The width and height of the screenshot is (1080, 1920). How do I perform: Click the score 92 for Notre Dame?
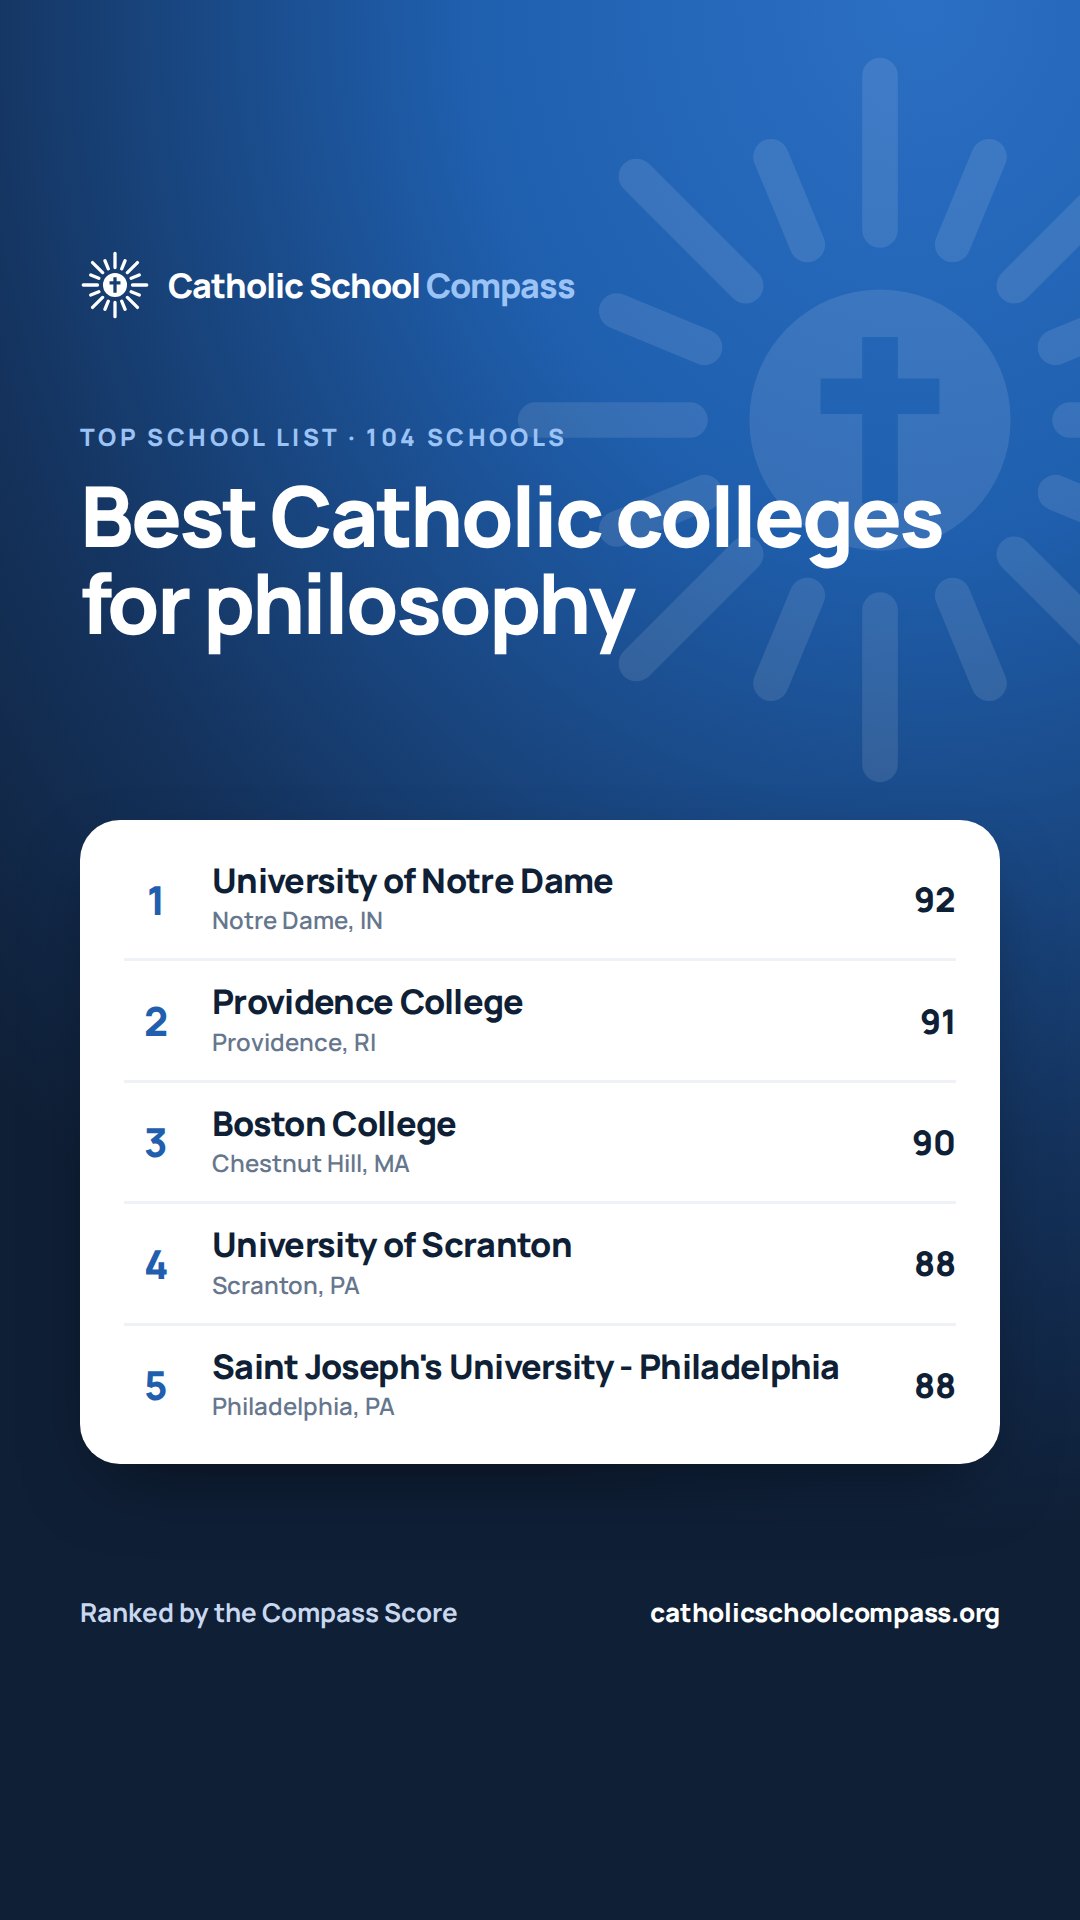pyautogui.click(x=935, y=900)
